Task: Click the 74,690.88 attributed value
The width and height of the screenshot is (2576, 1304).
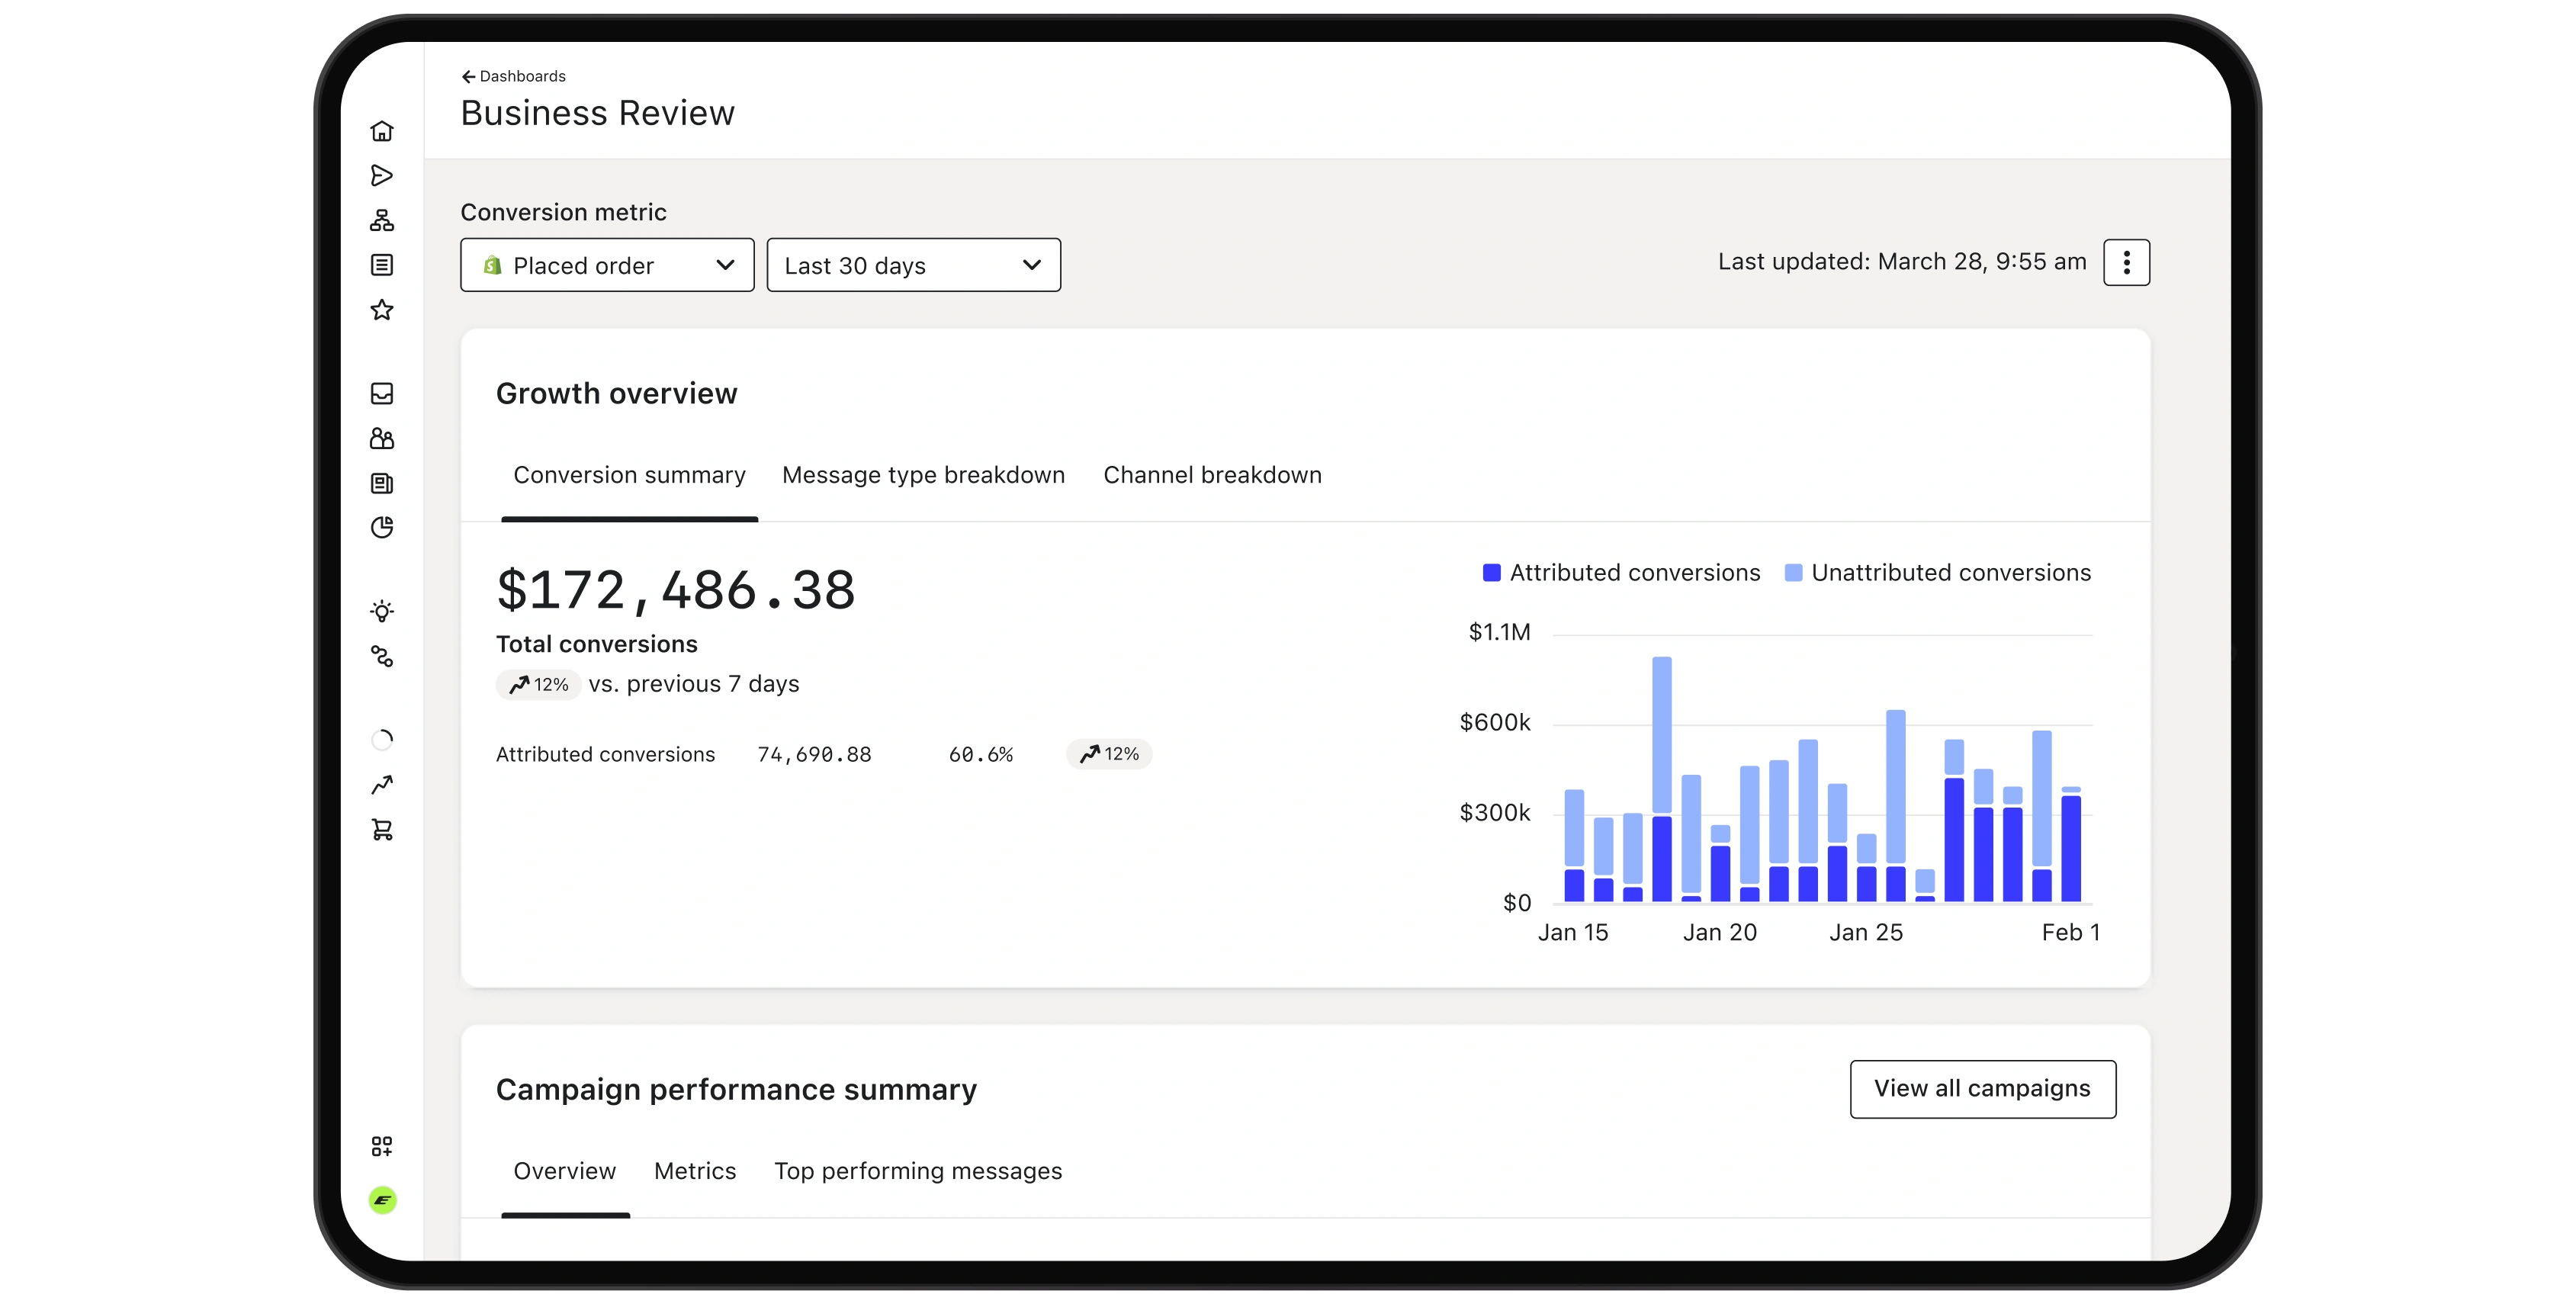Action: click(814, 755)
